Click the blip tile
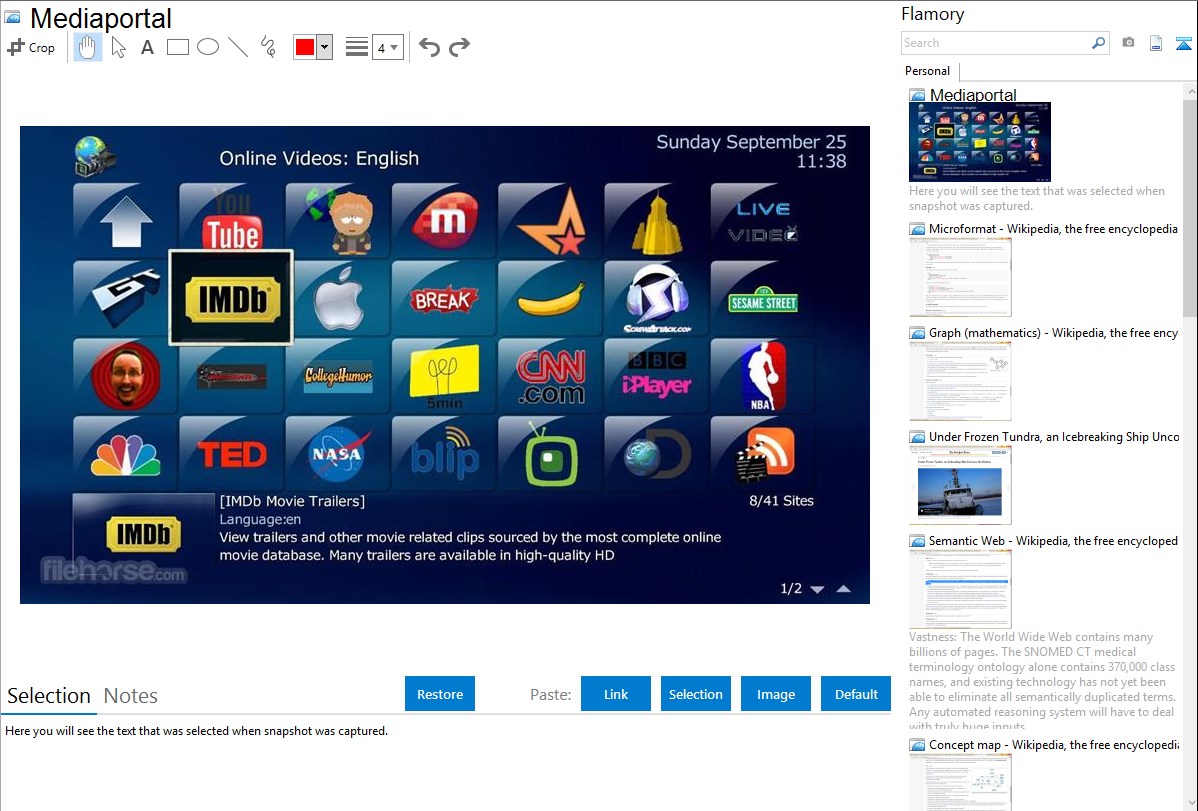 tap(443, 455)
